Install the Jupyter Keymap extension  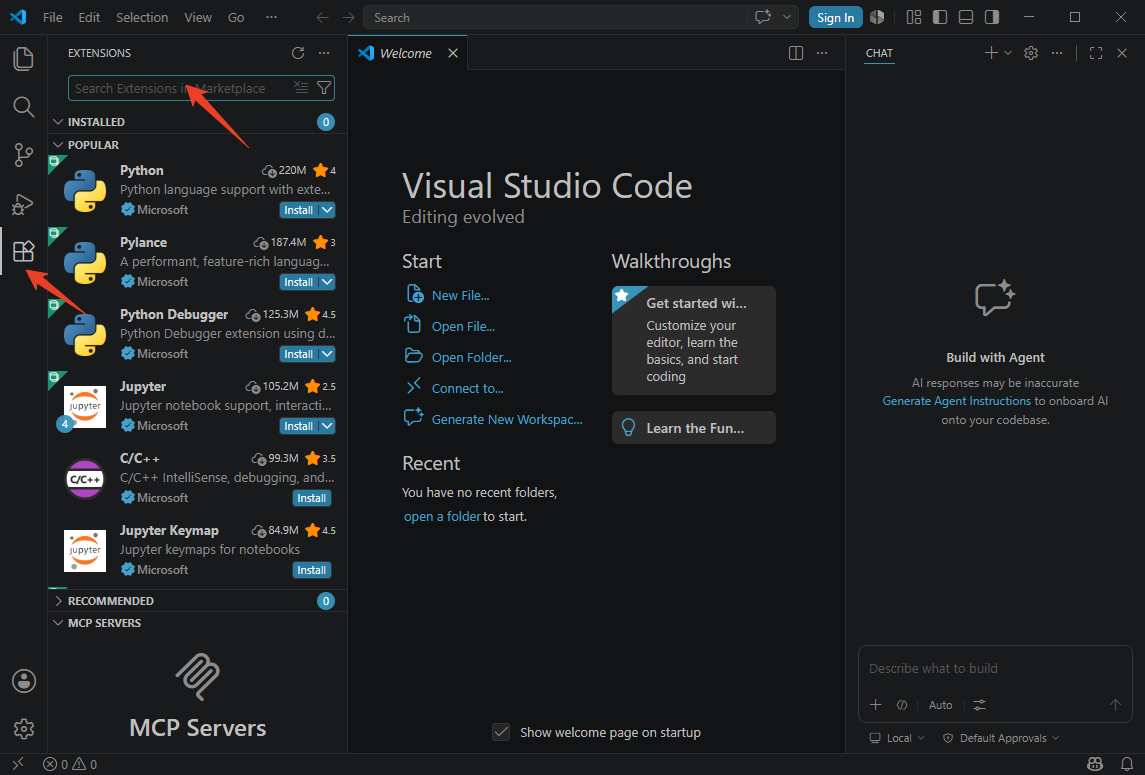click(312, 570)
